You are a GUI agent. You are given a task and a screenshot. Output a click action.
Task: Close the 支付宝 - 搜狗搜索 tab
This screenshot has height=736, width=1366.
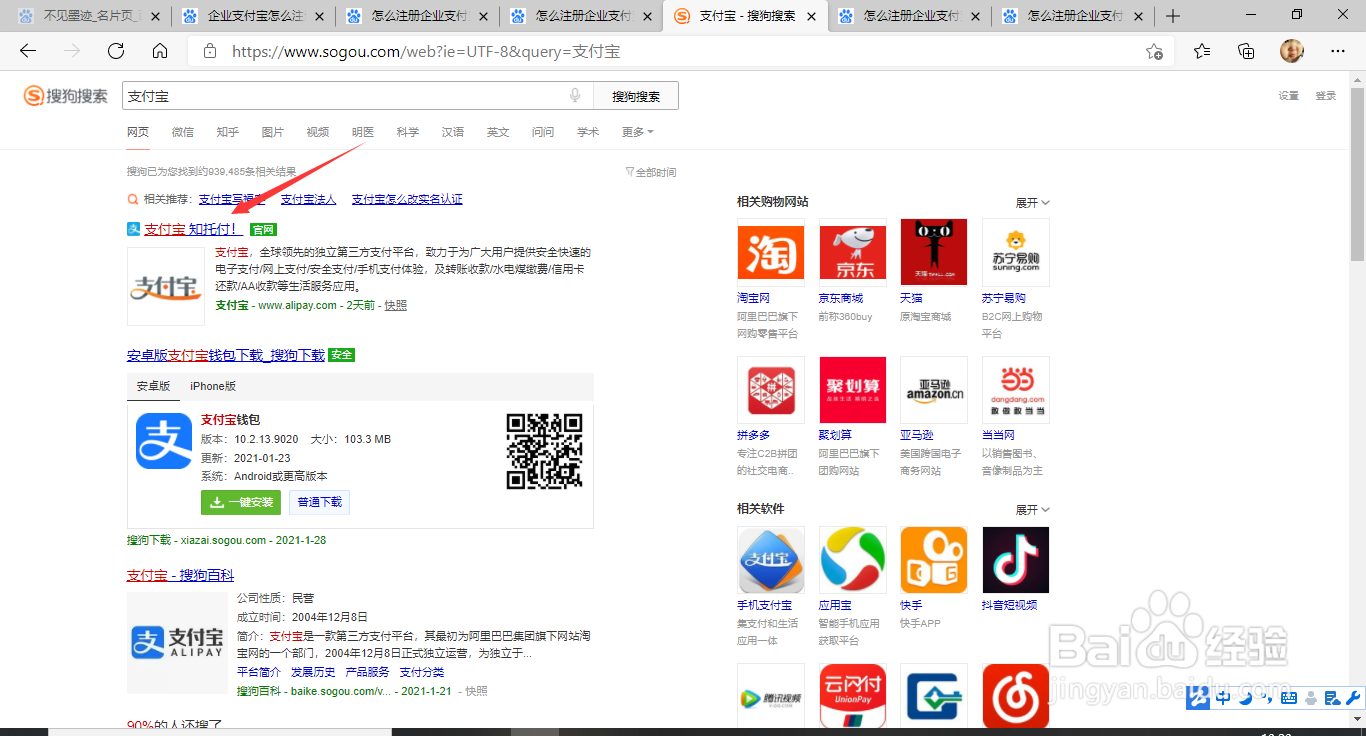click(x=811, y=16)
